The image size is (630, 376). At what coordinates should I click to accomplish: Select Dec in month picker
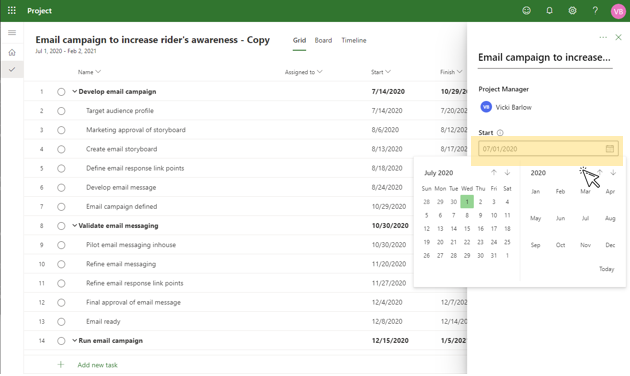tap(610, 245)
